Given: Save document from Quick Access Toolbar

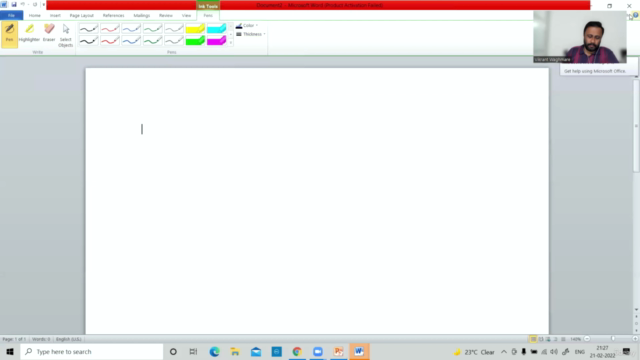Looking at the screenshot, I should (13, 4).
